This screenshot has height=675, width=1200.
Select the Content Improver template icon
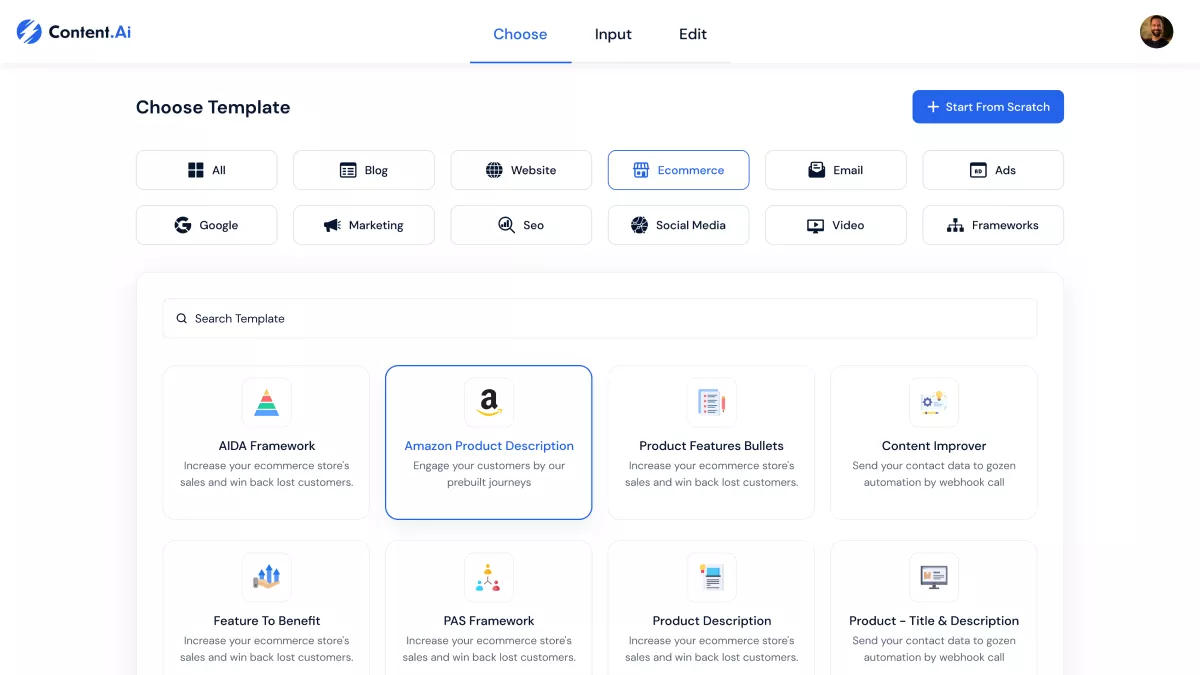pyautogui.click(x=934, y=403)
